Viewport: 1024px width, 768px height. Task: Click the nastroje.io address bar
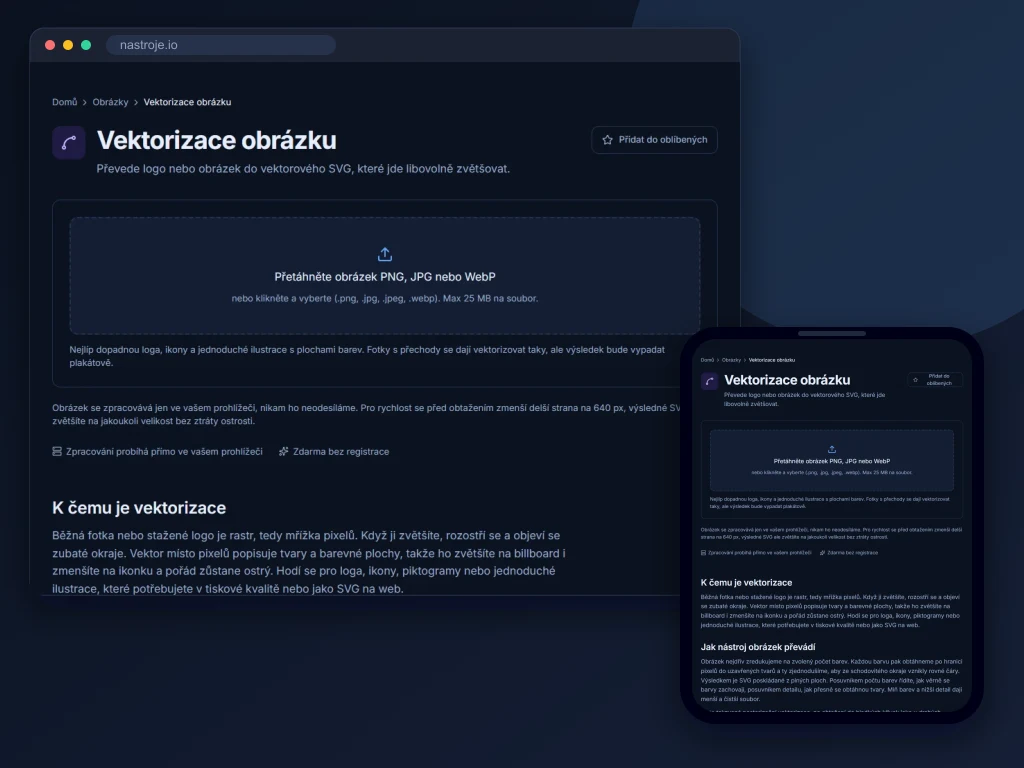221,45
